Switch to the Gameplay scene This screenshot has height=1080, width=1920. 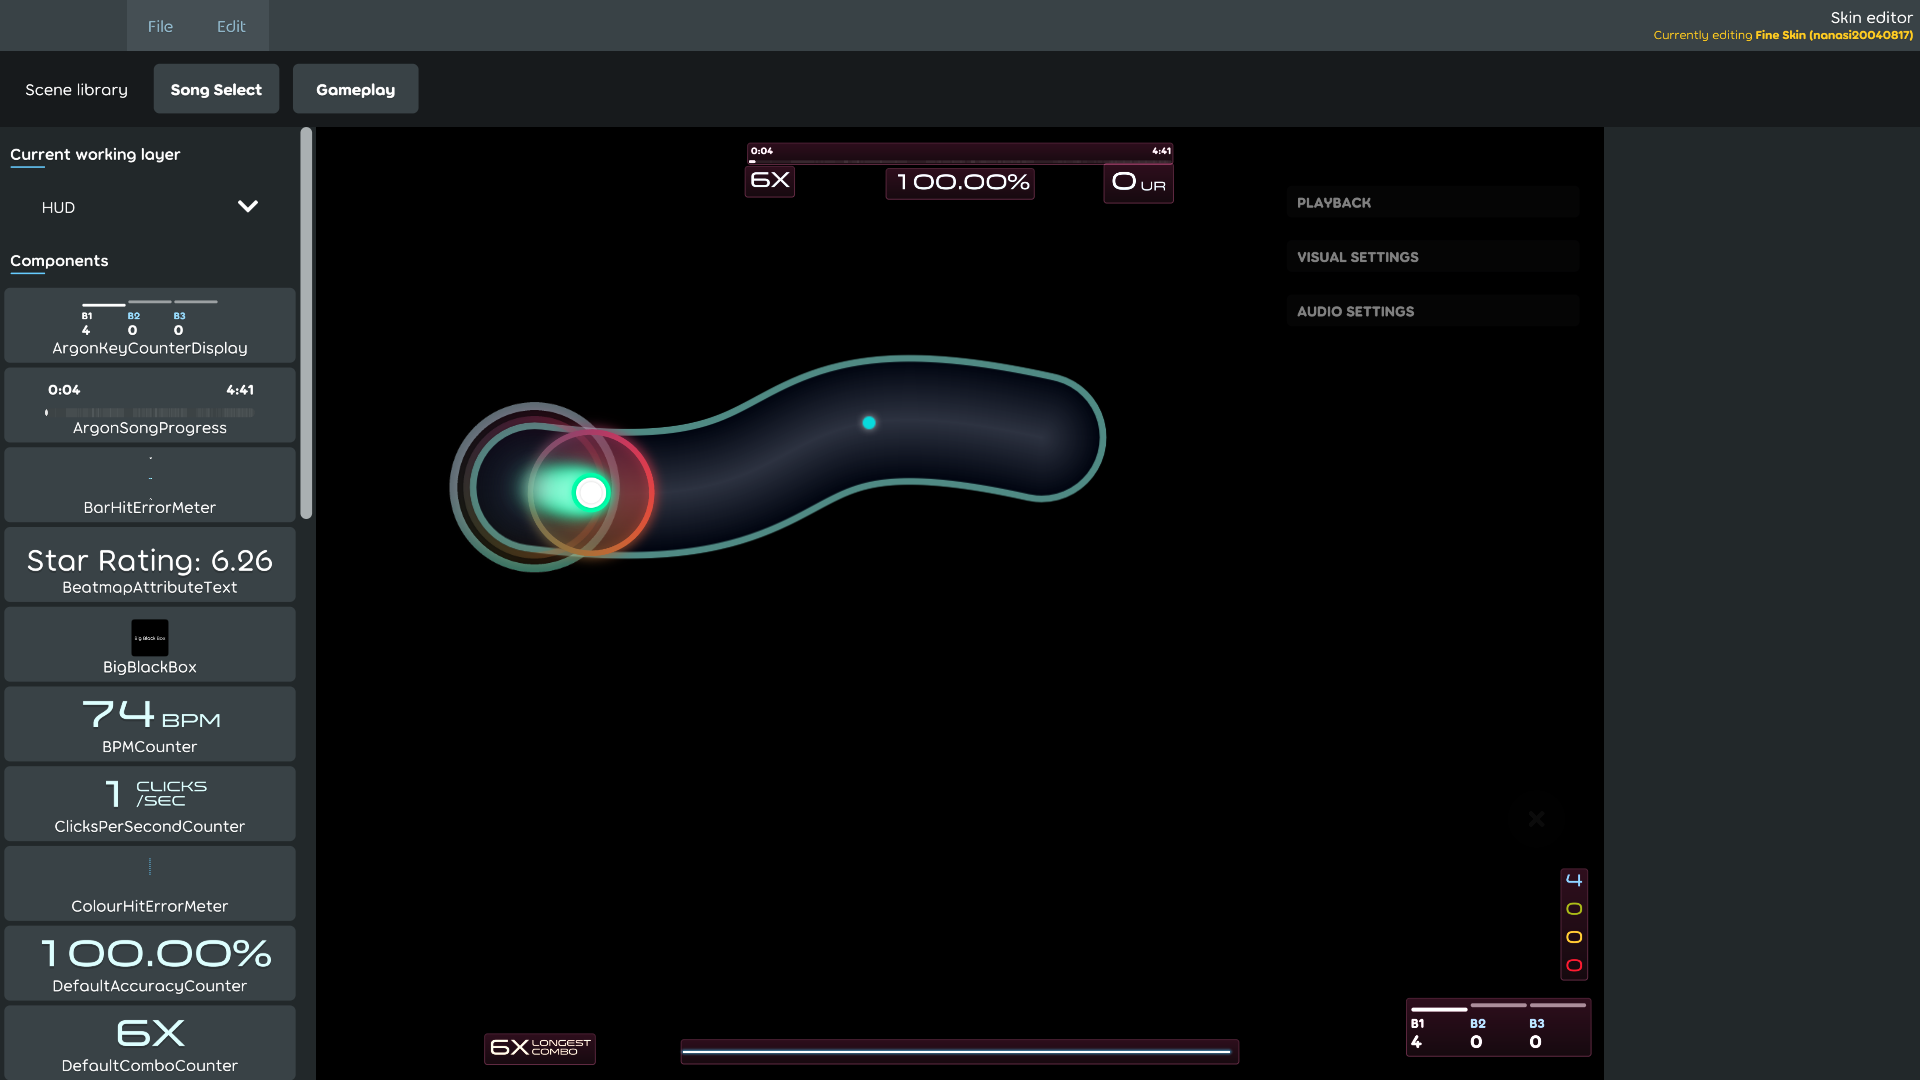pos(355,89)
